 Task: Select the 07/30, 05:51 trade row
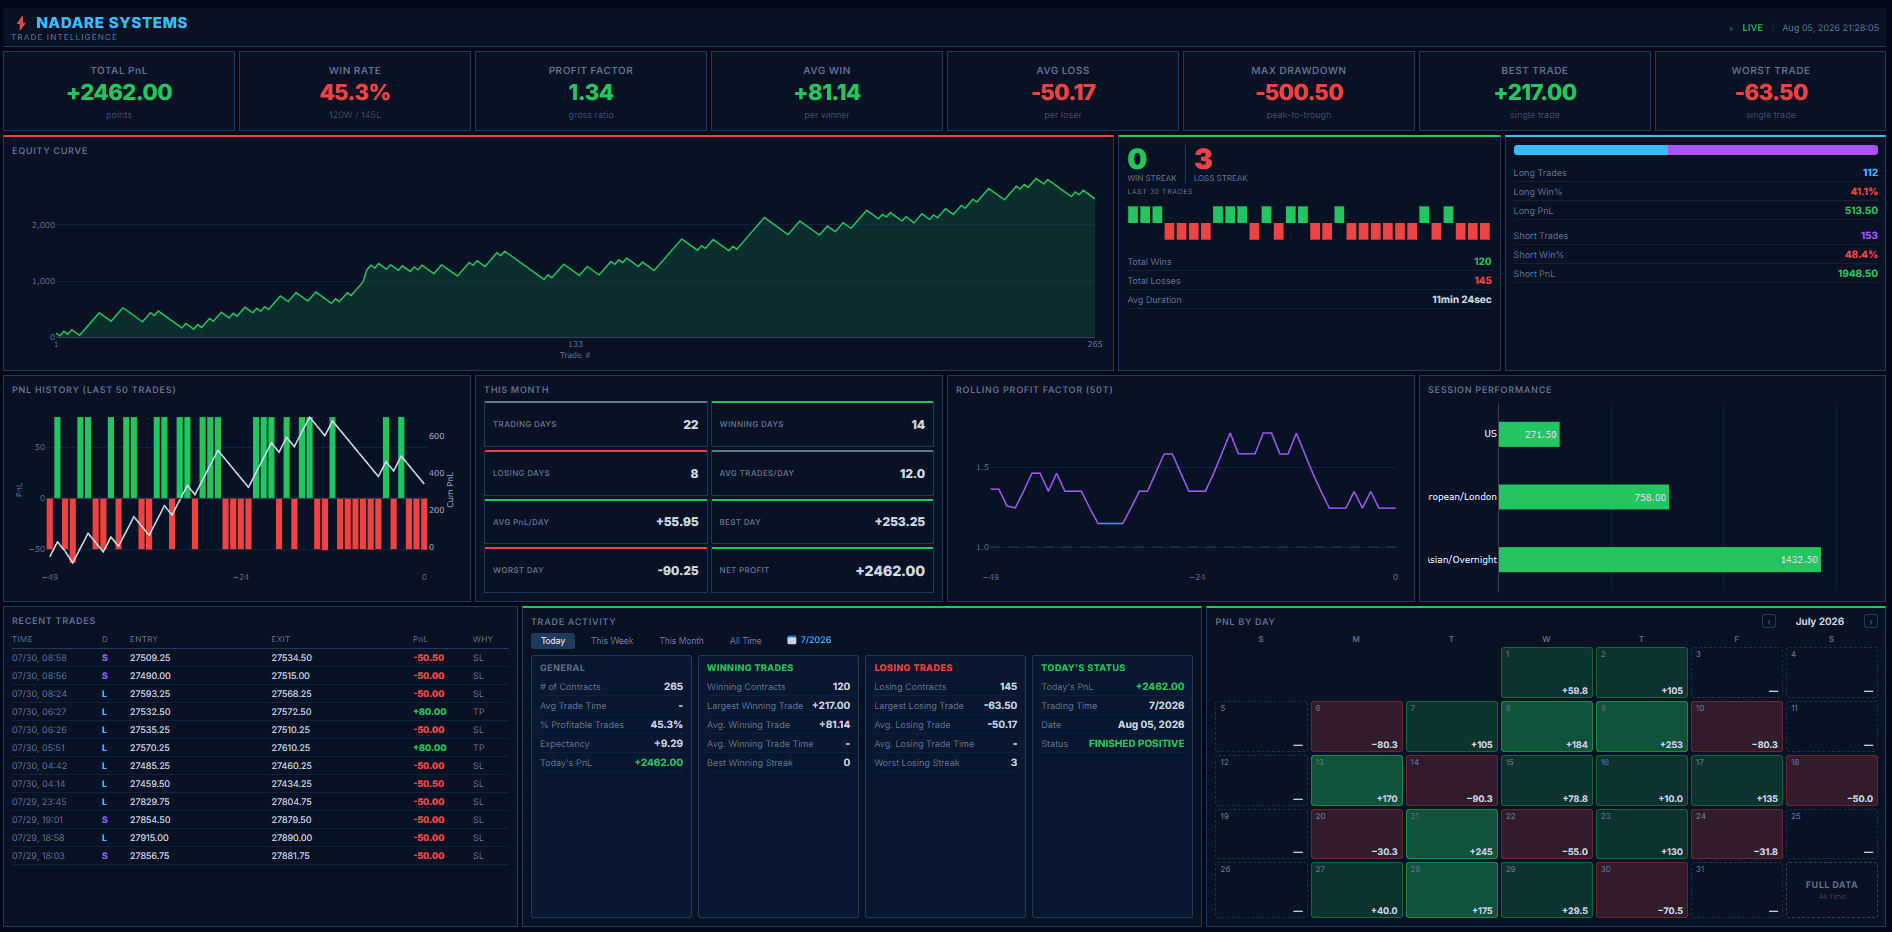click(x=260, y=748)
